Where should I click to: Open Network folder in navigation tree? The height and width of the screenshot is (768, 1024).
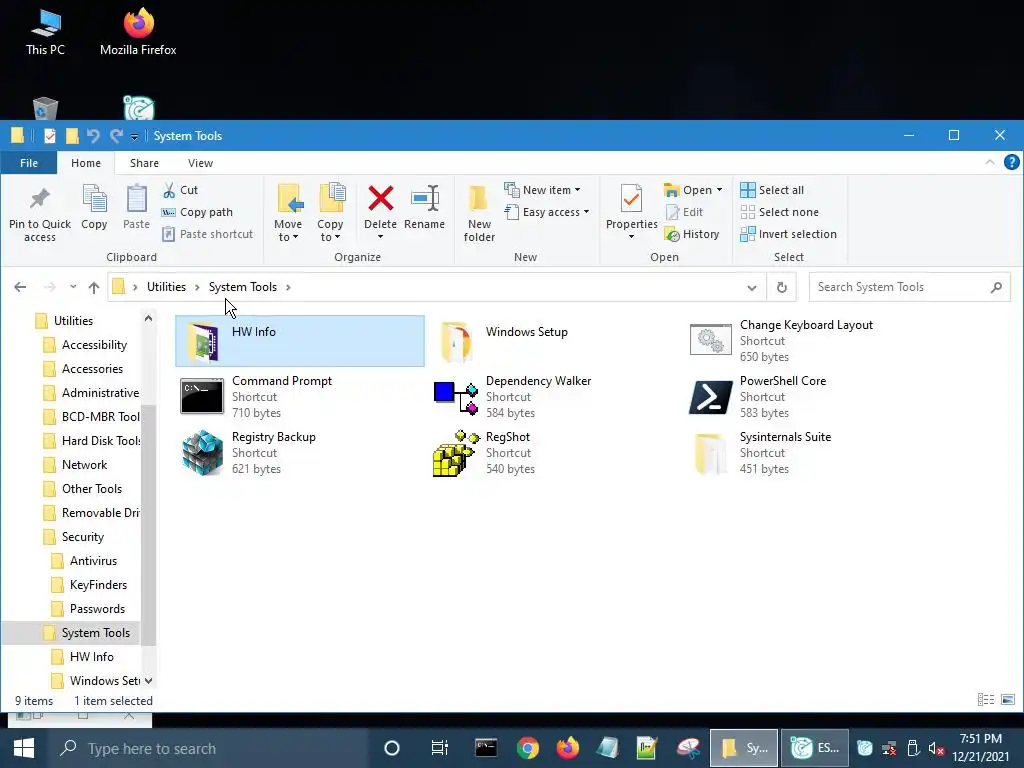84,465
